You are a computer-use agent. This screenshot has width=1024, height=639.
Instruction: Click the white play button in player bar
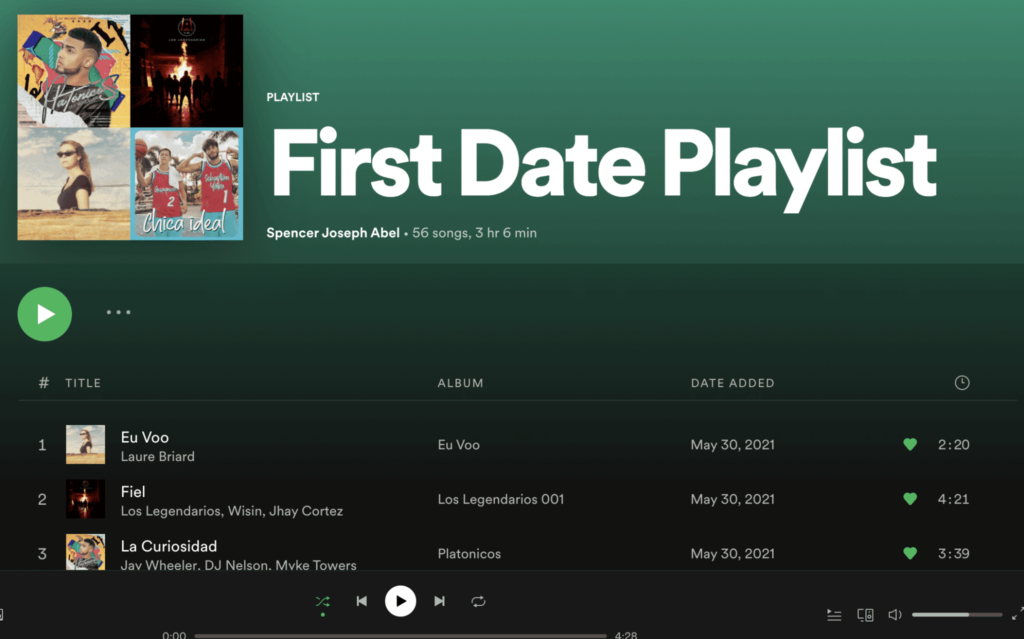[x=400, y=601]
